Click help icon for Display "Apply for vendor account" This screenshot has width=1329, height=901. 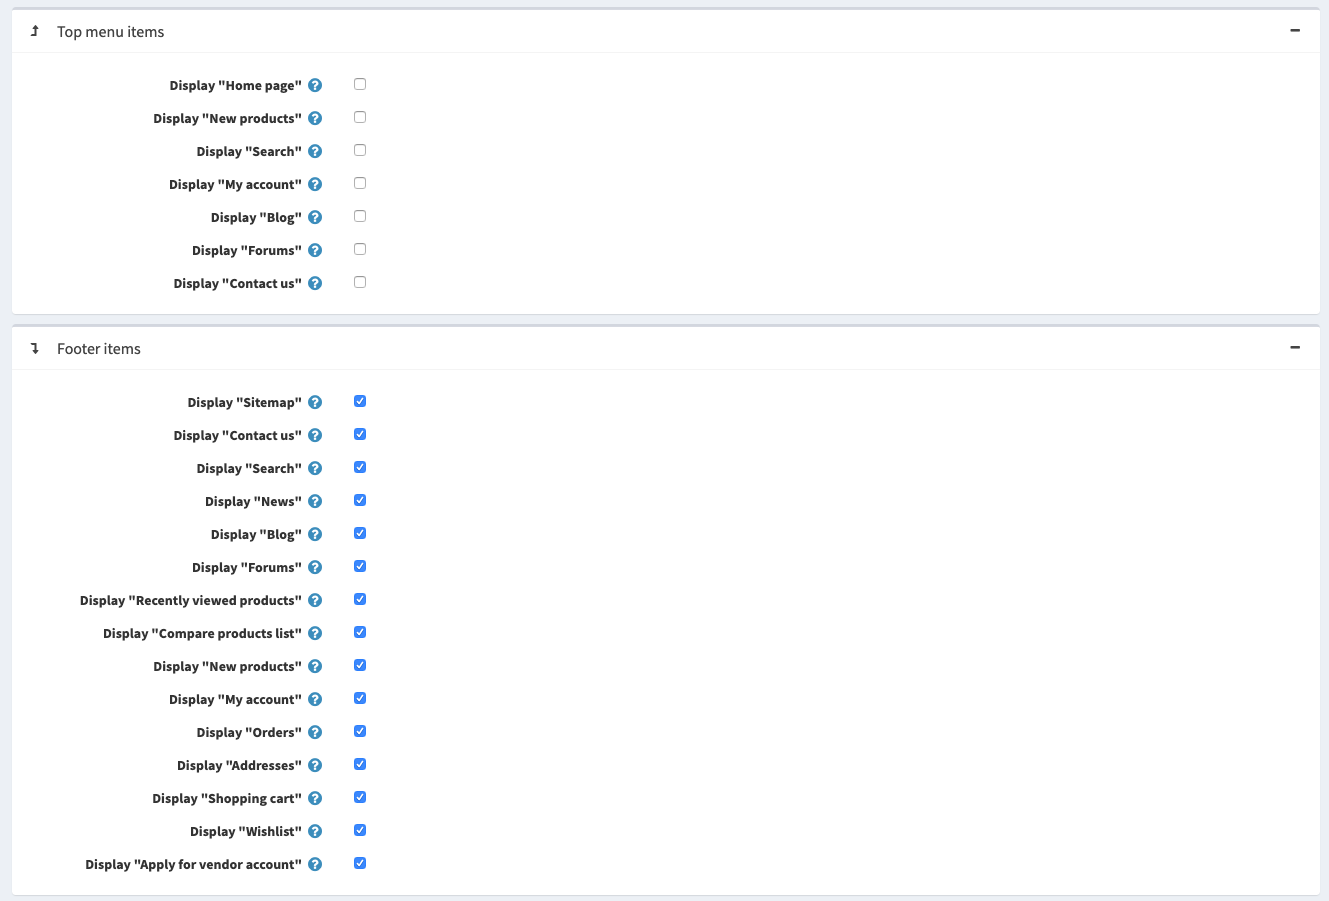click(315, 863)
